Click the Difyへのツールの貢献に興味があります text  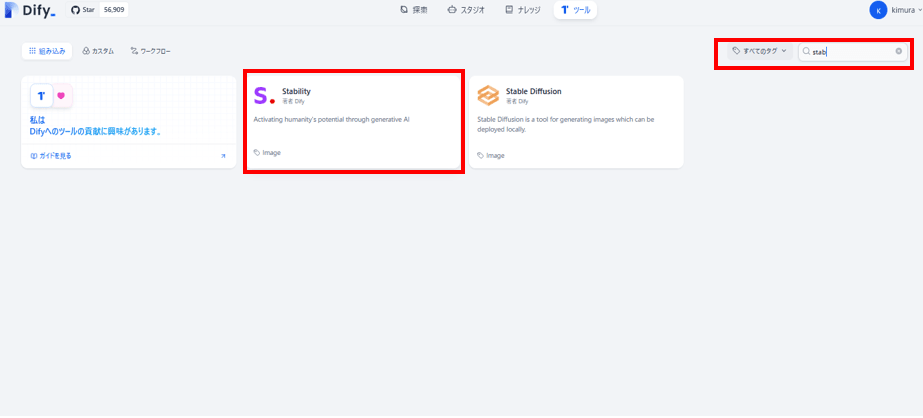coord(96,131)
